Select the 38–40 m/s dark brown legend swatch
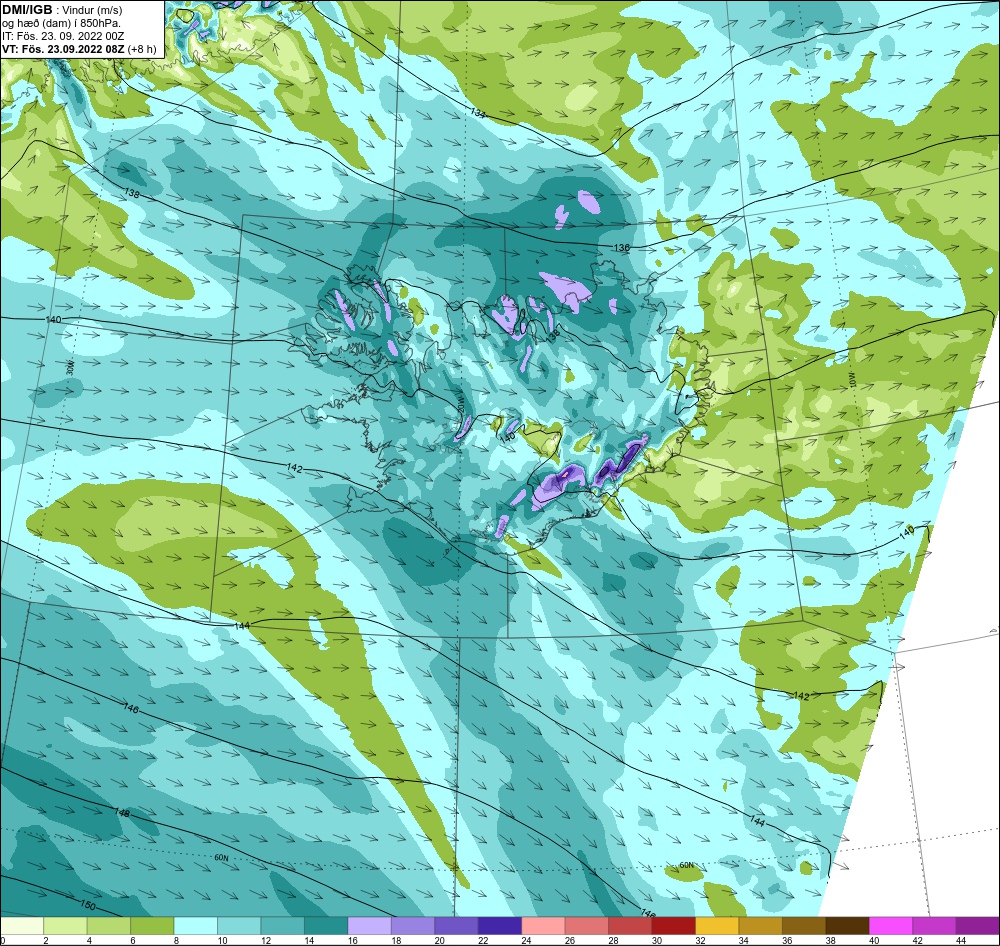Screen dimensions: 1000x946 [x=847, y=926]
